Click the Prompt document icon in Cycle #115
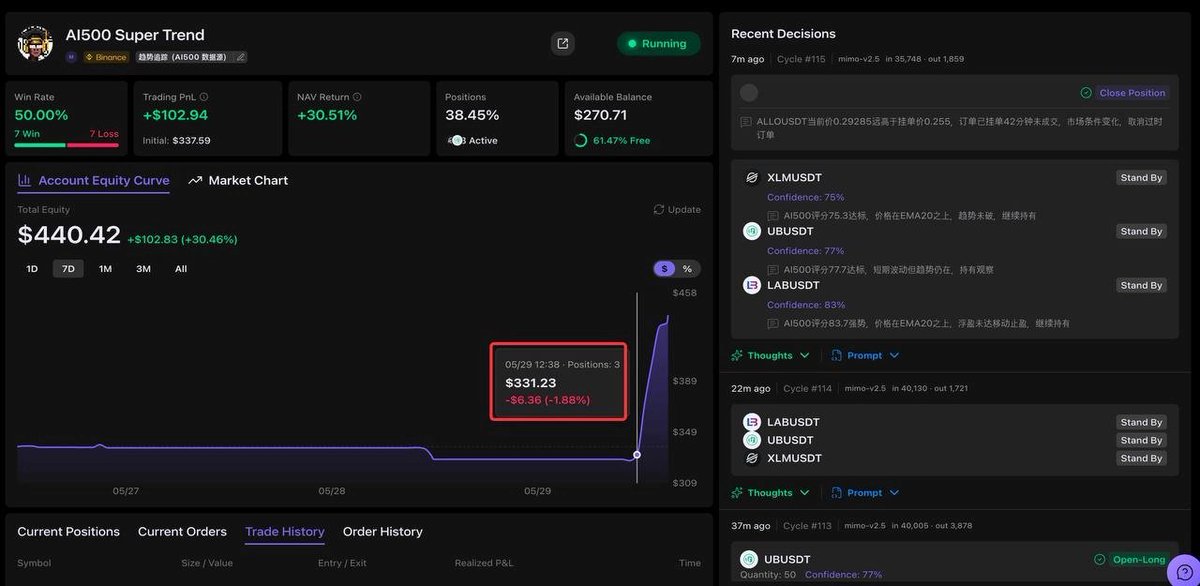Image resolution: width=1200 pixels, height=586 pixels. click(835, 356)
